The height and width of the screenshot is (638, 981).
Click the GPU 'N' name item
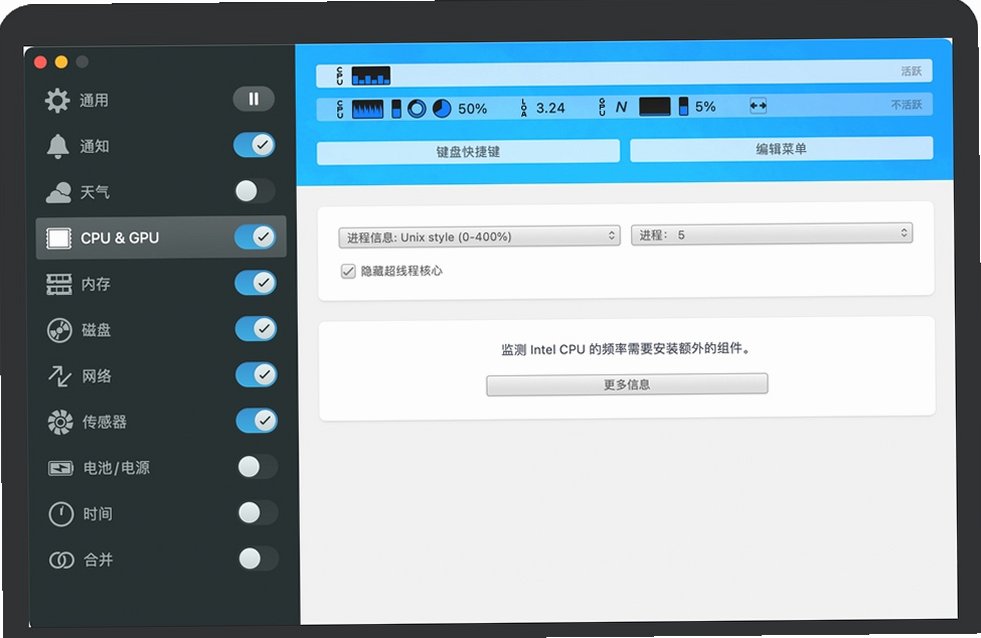click(621, 108)
